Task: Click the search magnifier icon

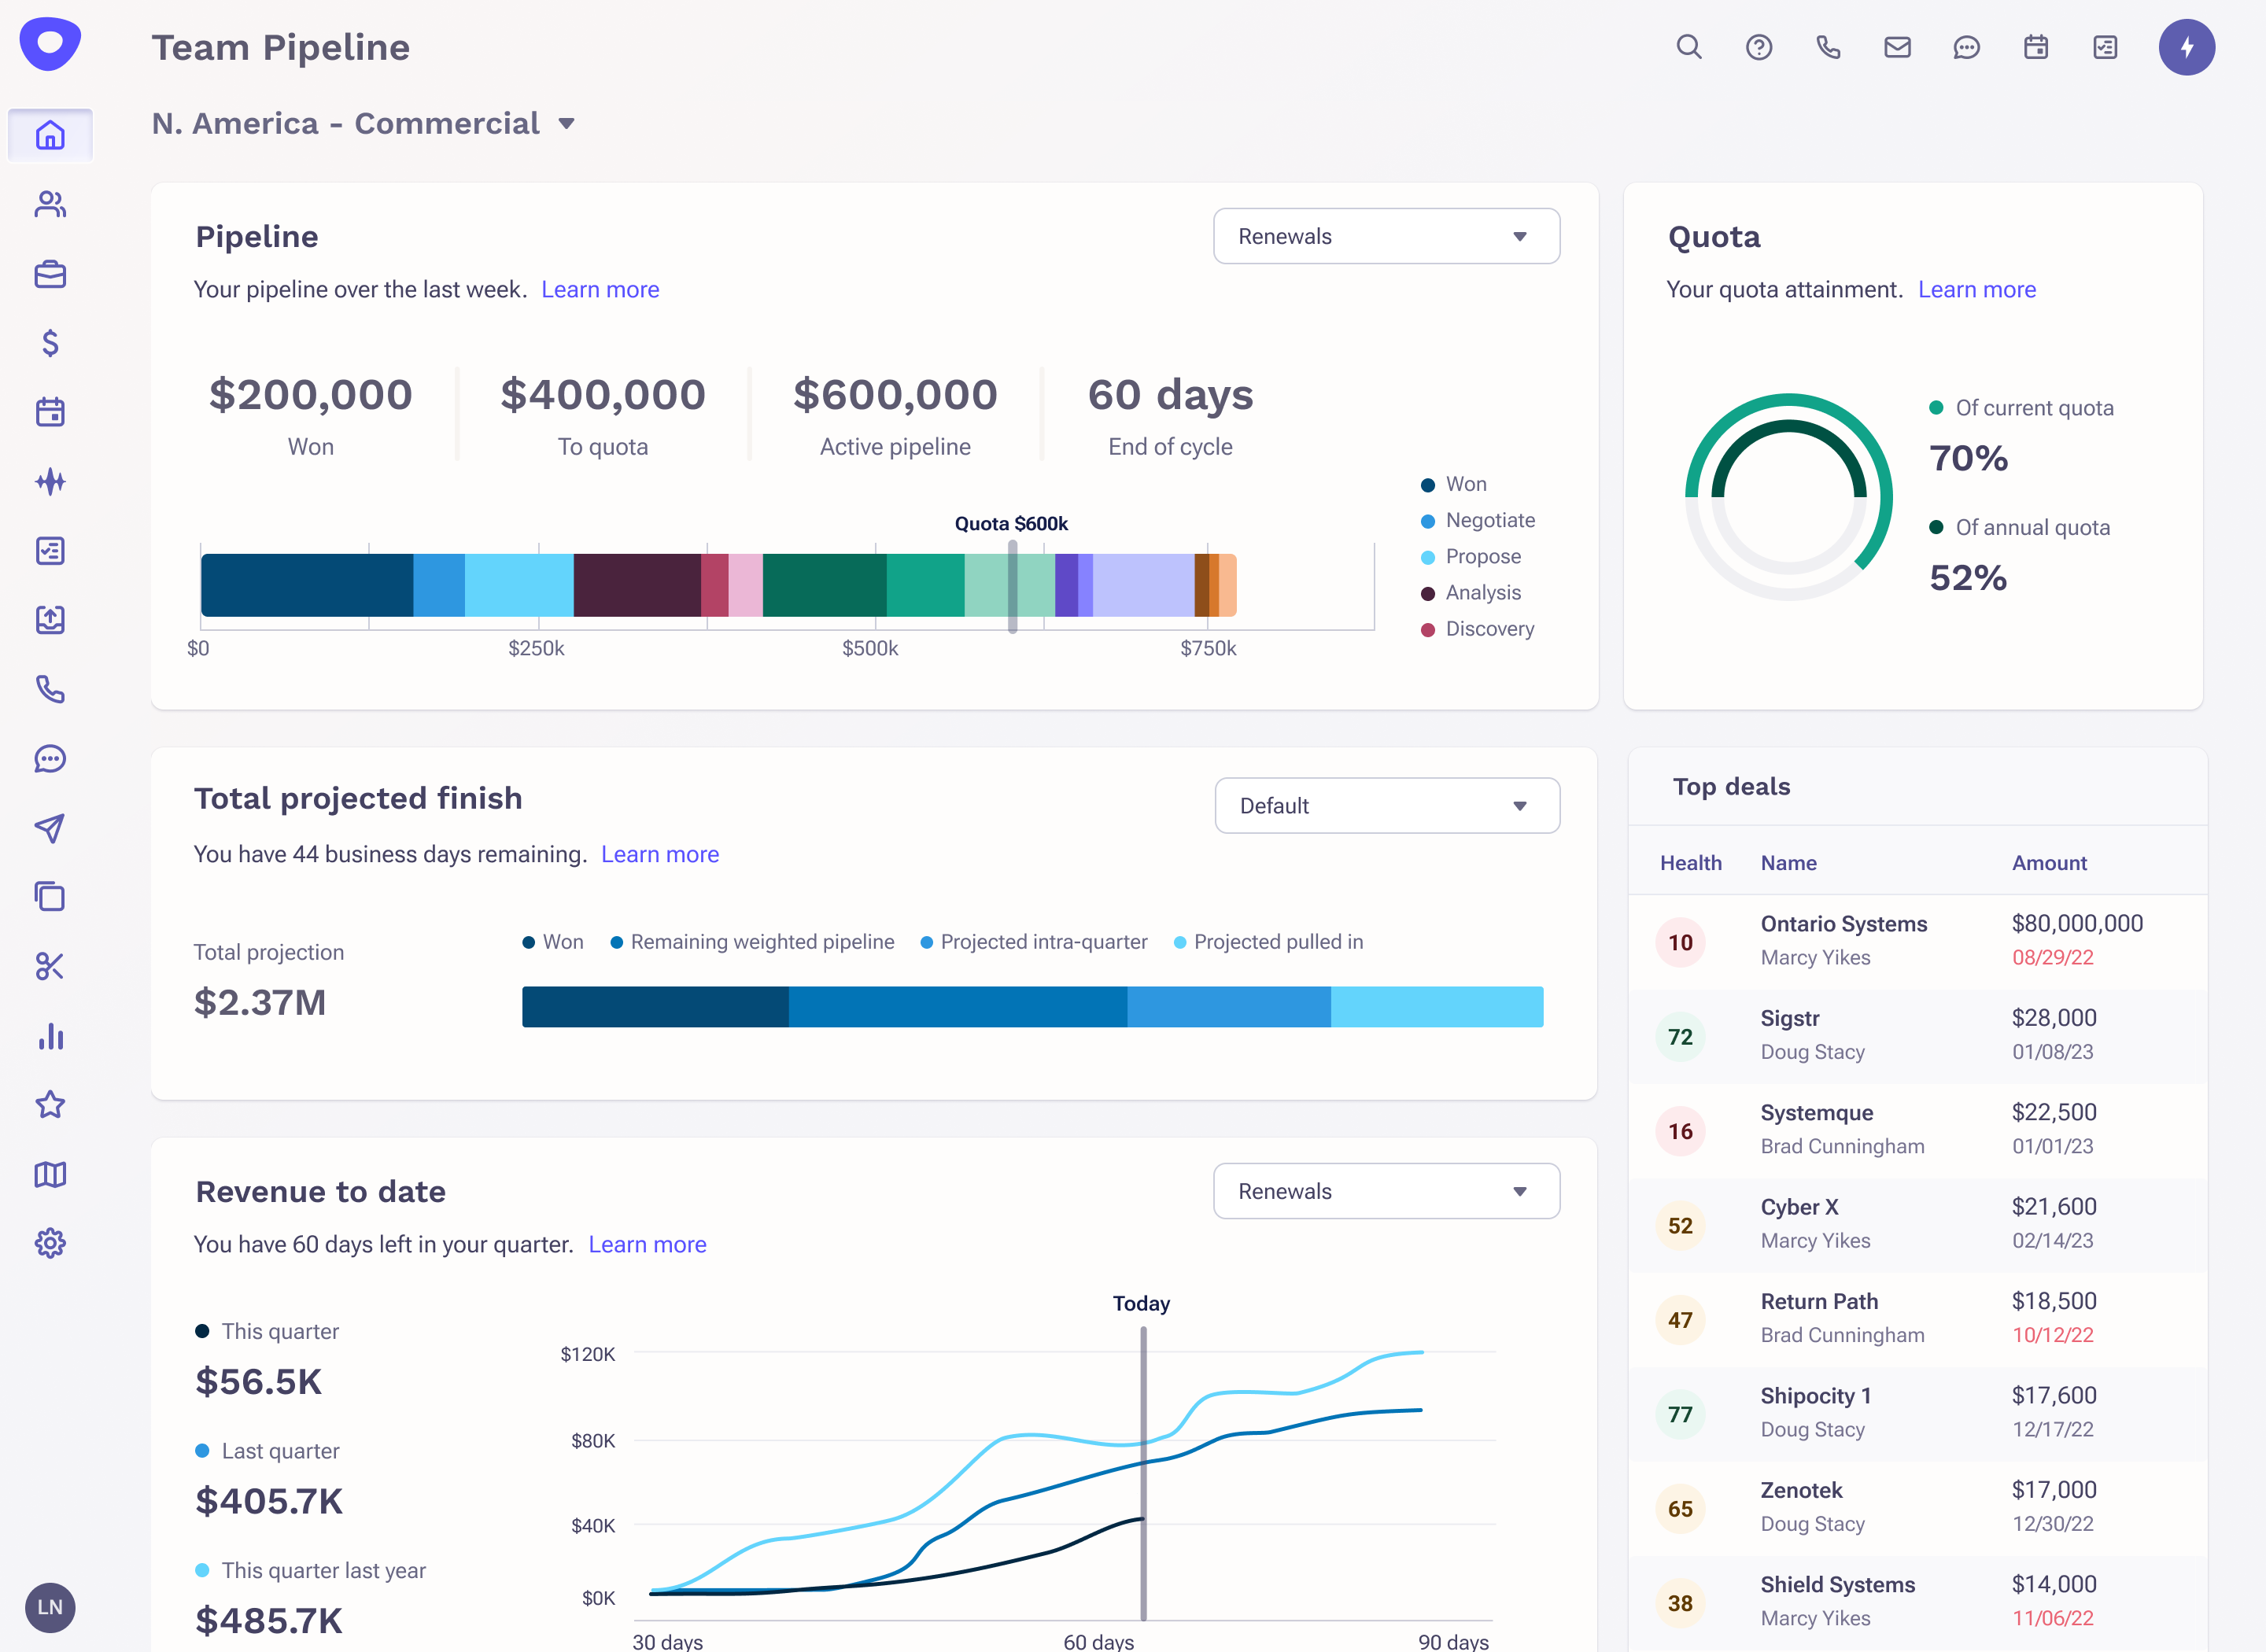Action: pos(1688,47)
